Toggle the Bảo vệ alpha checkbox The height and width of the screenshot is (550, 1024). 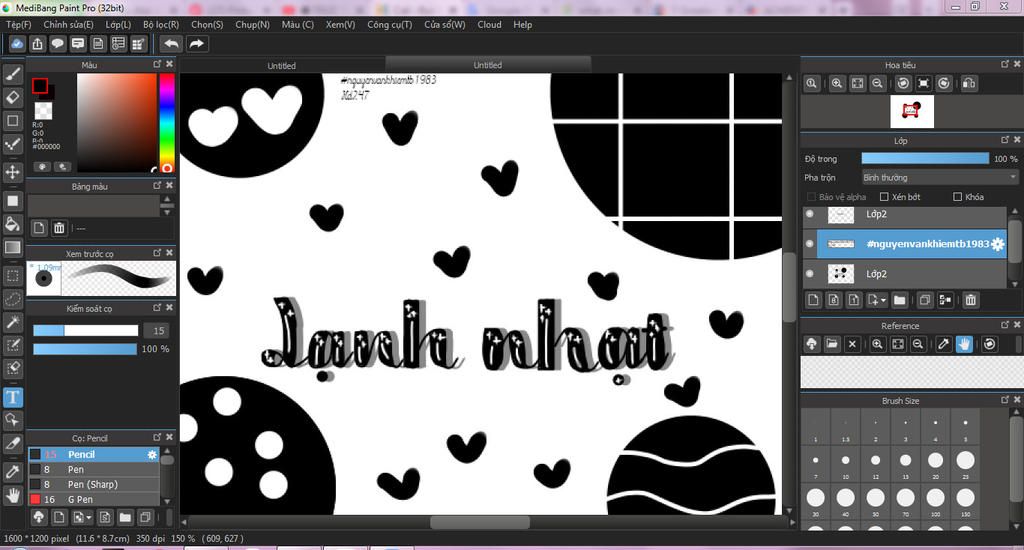(811, 197)
